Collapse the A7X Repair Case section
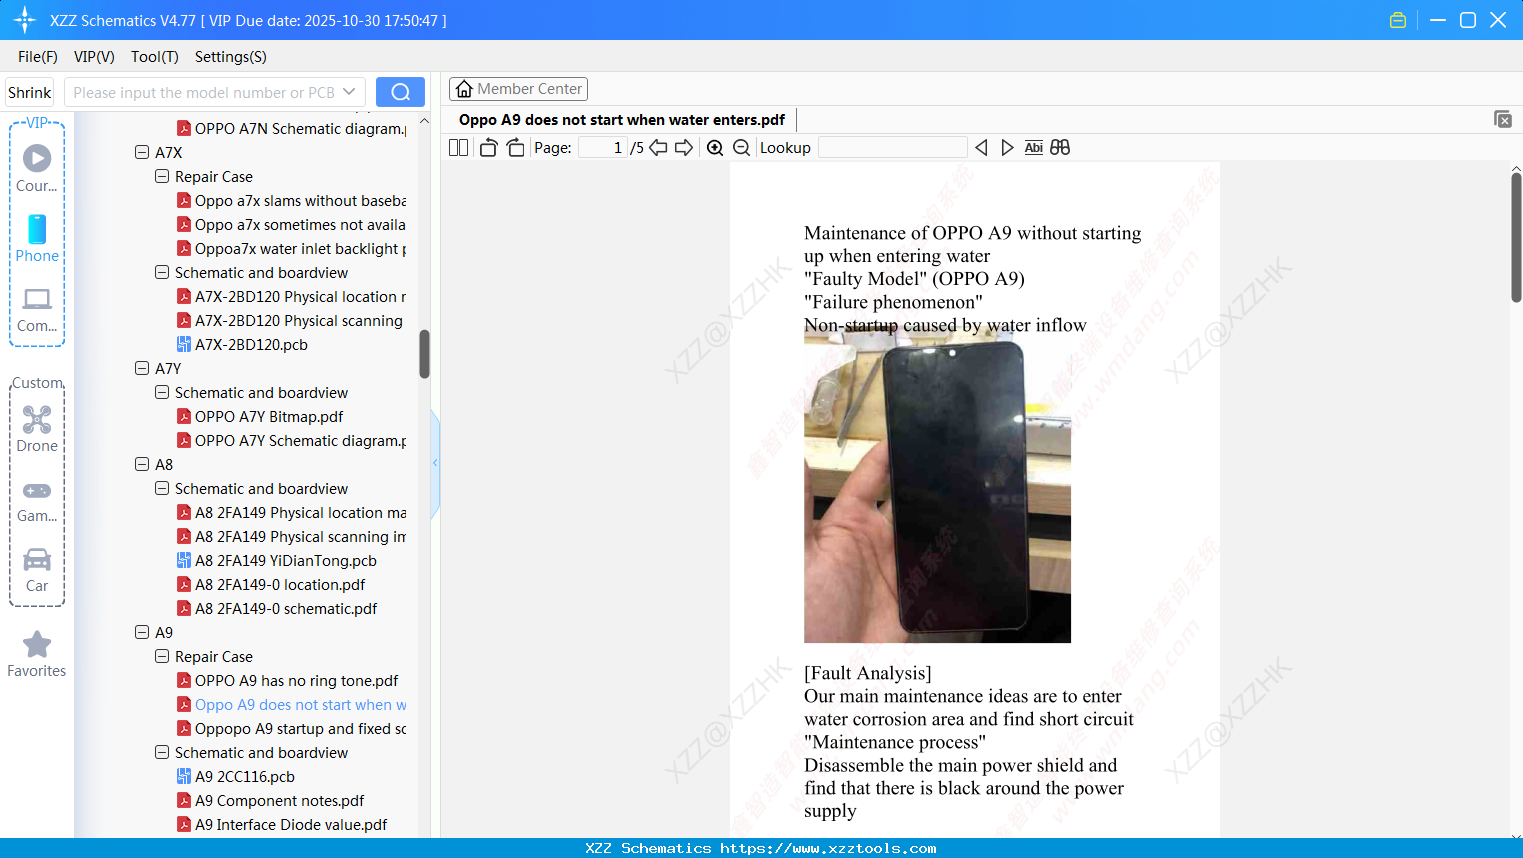 [x=161, y=176]
